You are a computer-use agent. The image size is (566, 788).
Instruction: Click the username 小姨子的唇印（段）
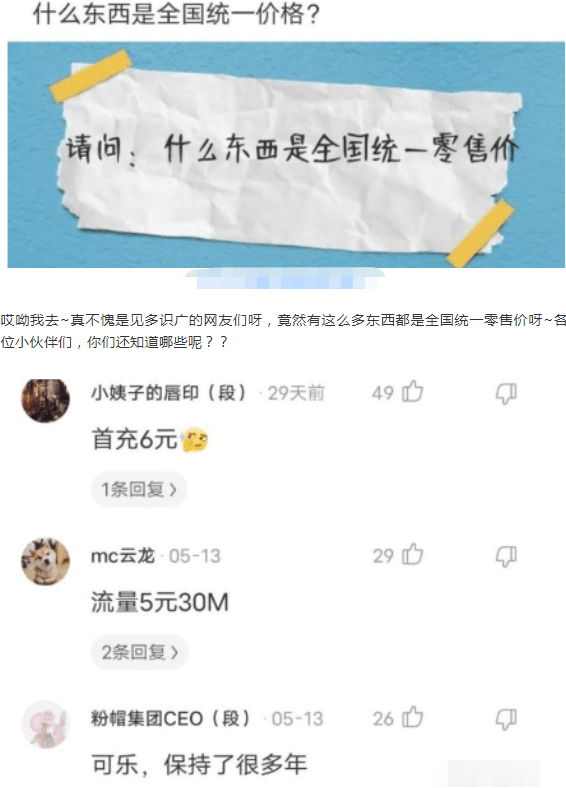coord(169,392)
